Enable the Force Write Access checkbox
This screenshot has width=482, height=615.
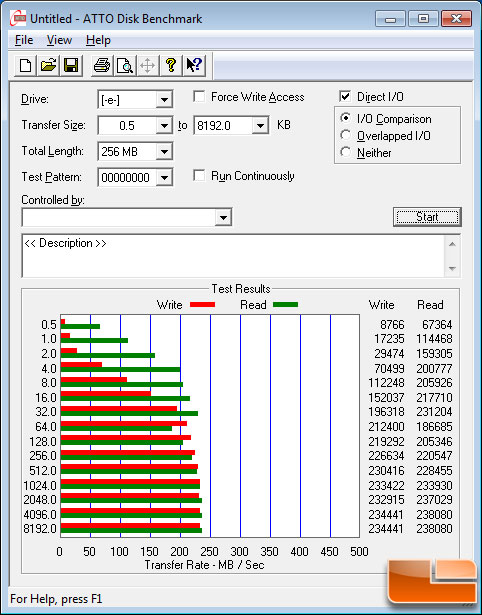pos(199,96)
